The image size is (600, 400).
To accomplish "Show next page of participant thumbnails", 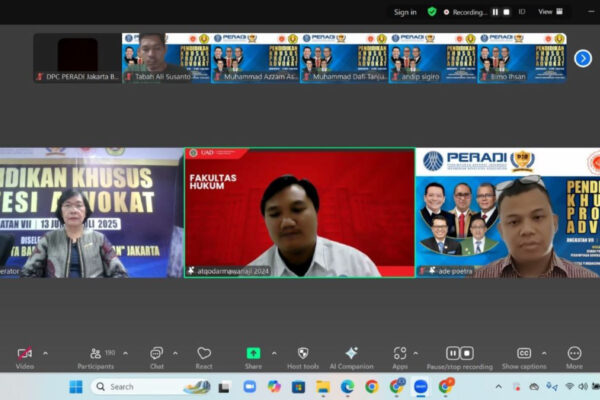I will 583,59.
